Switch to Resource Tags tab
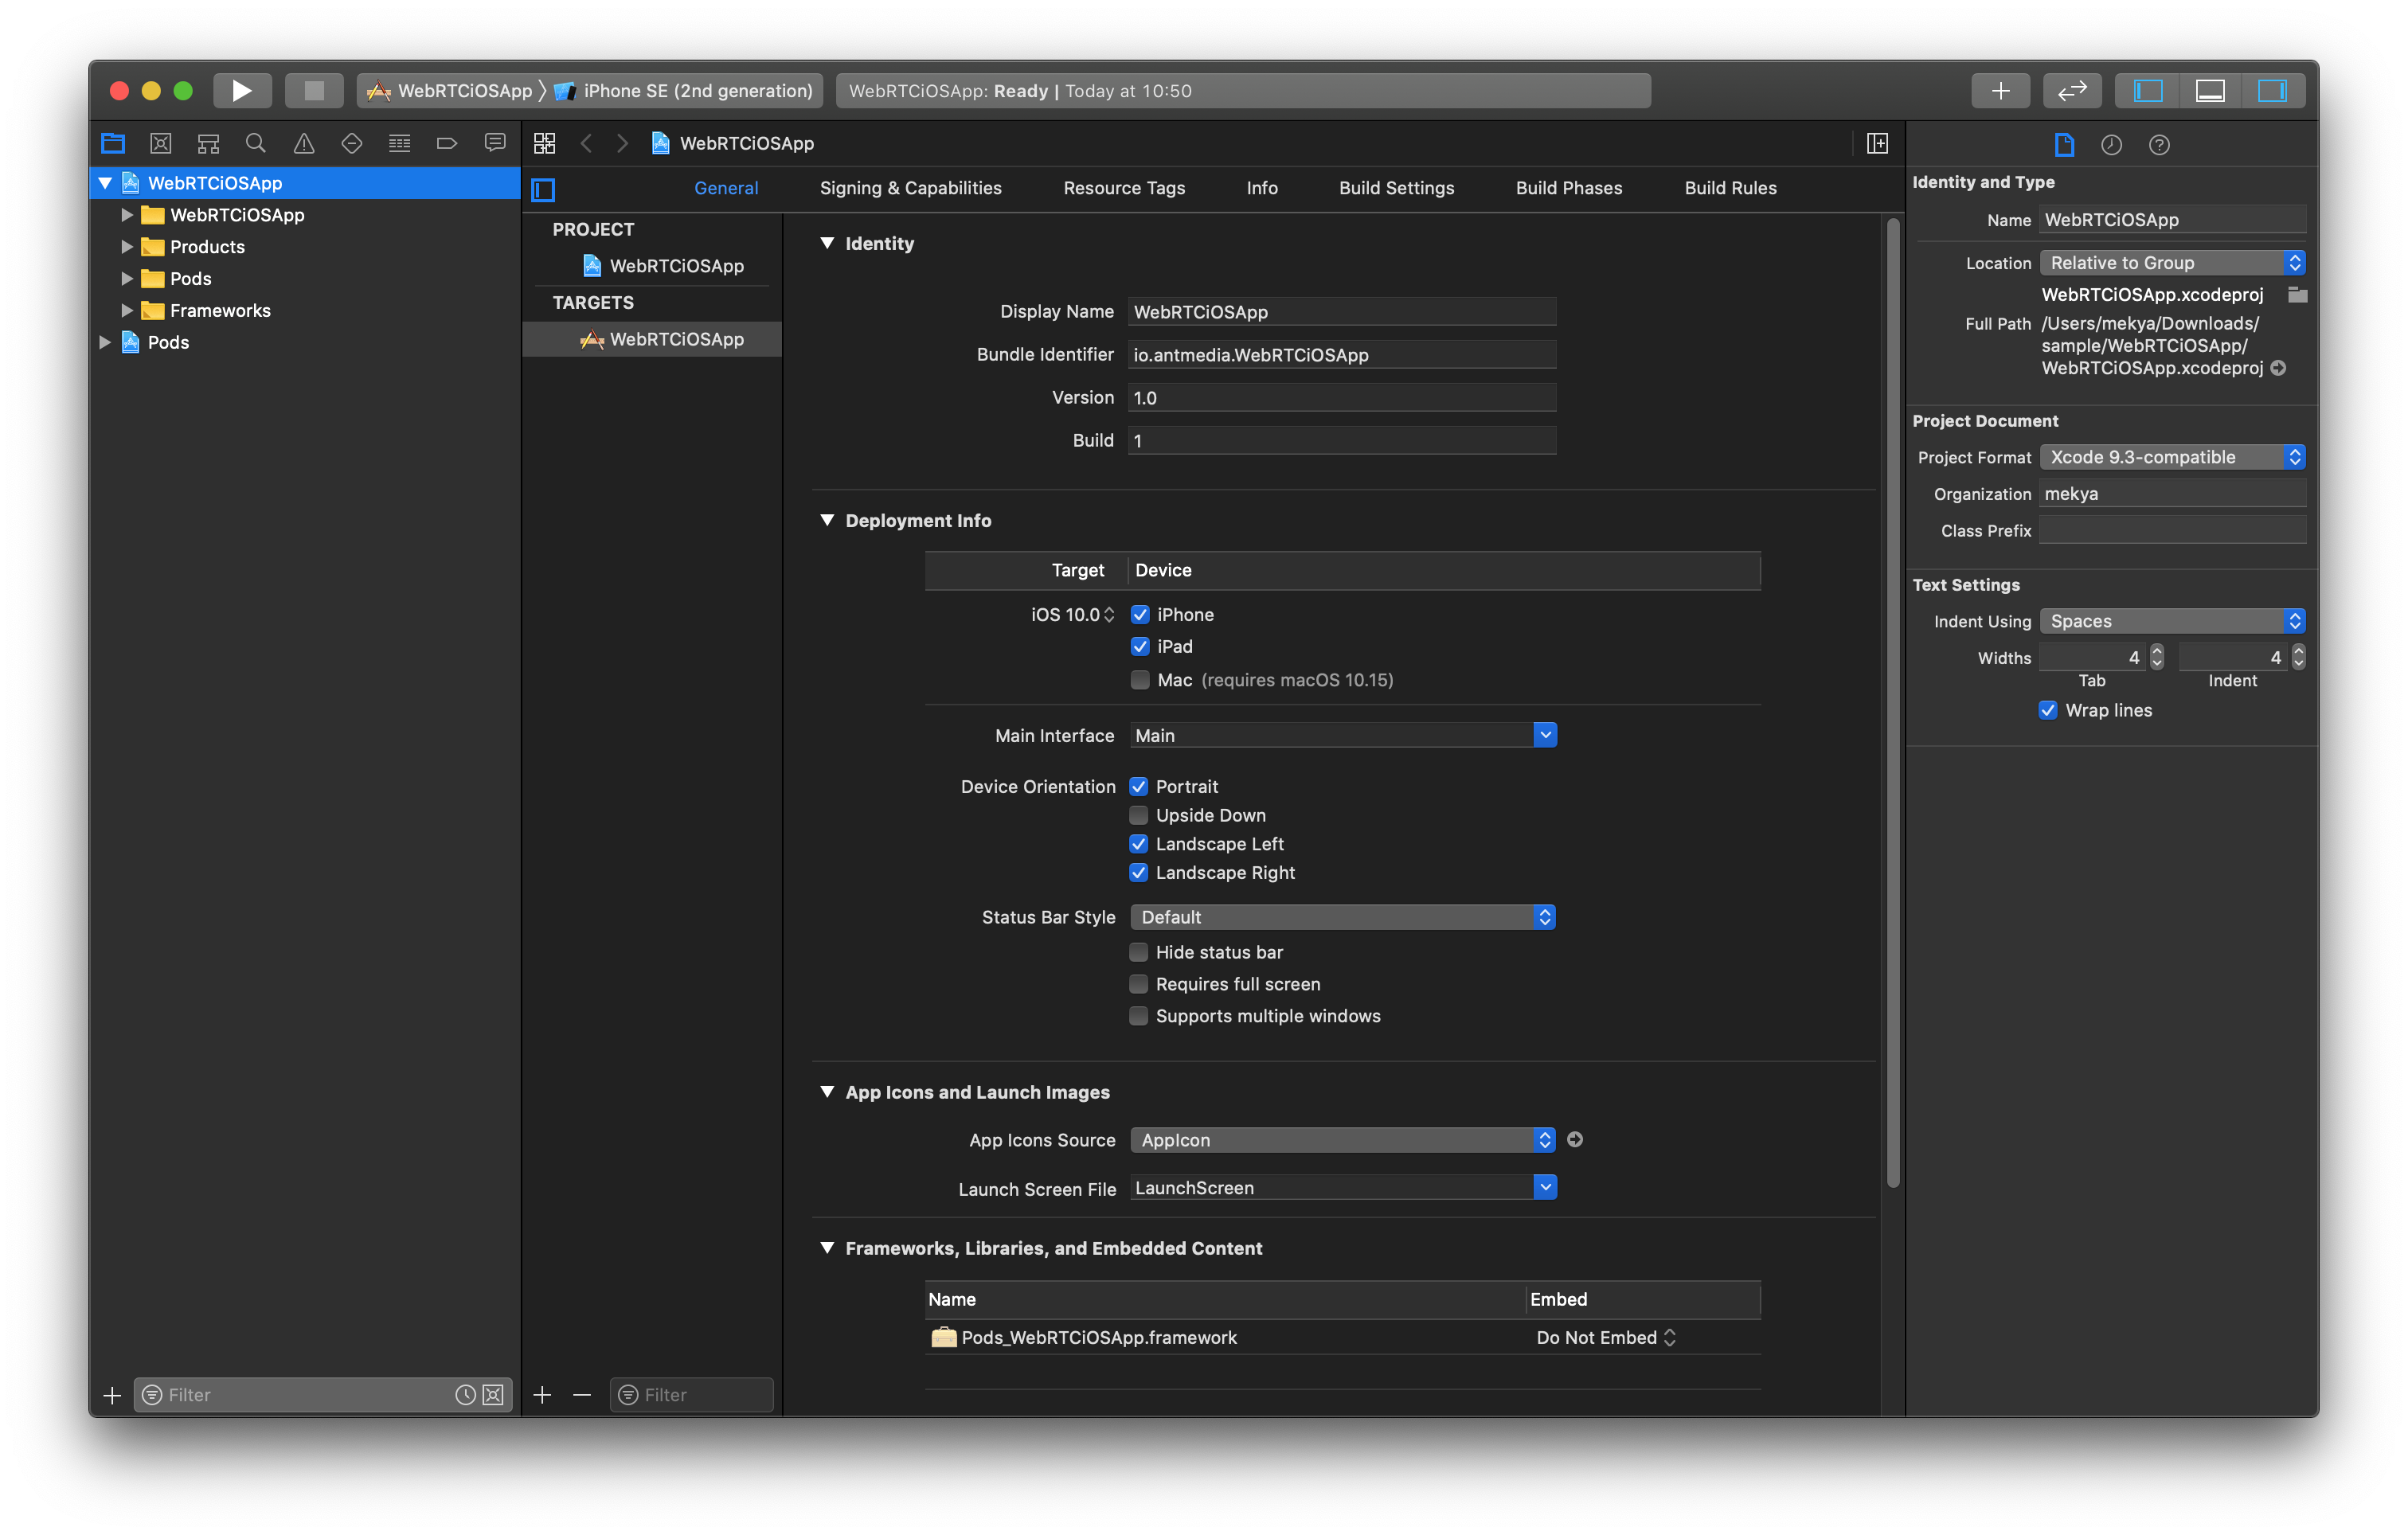The image size is (2408, 1535). click(x=1124, y=188)
